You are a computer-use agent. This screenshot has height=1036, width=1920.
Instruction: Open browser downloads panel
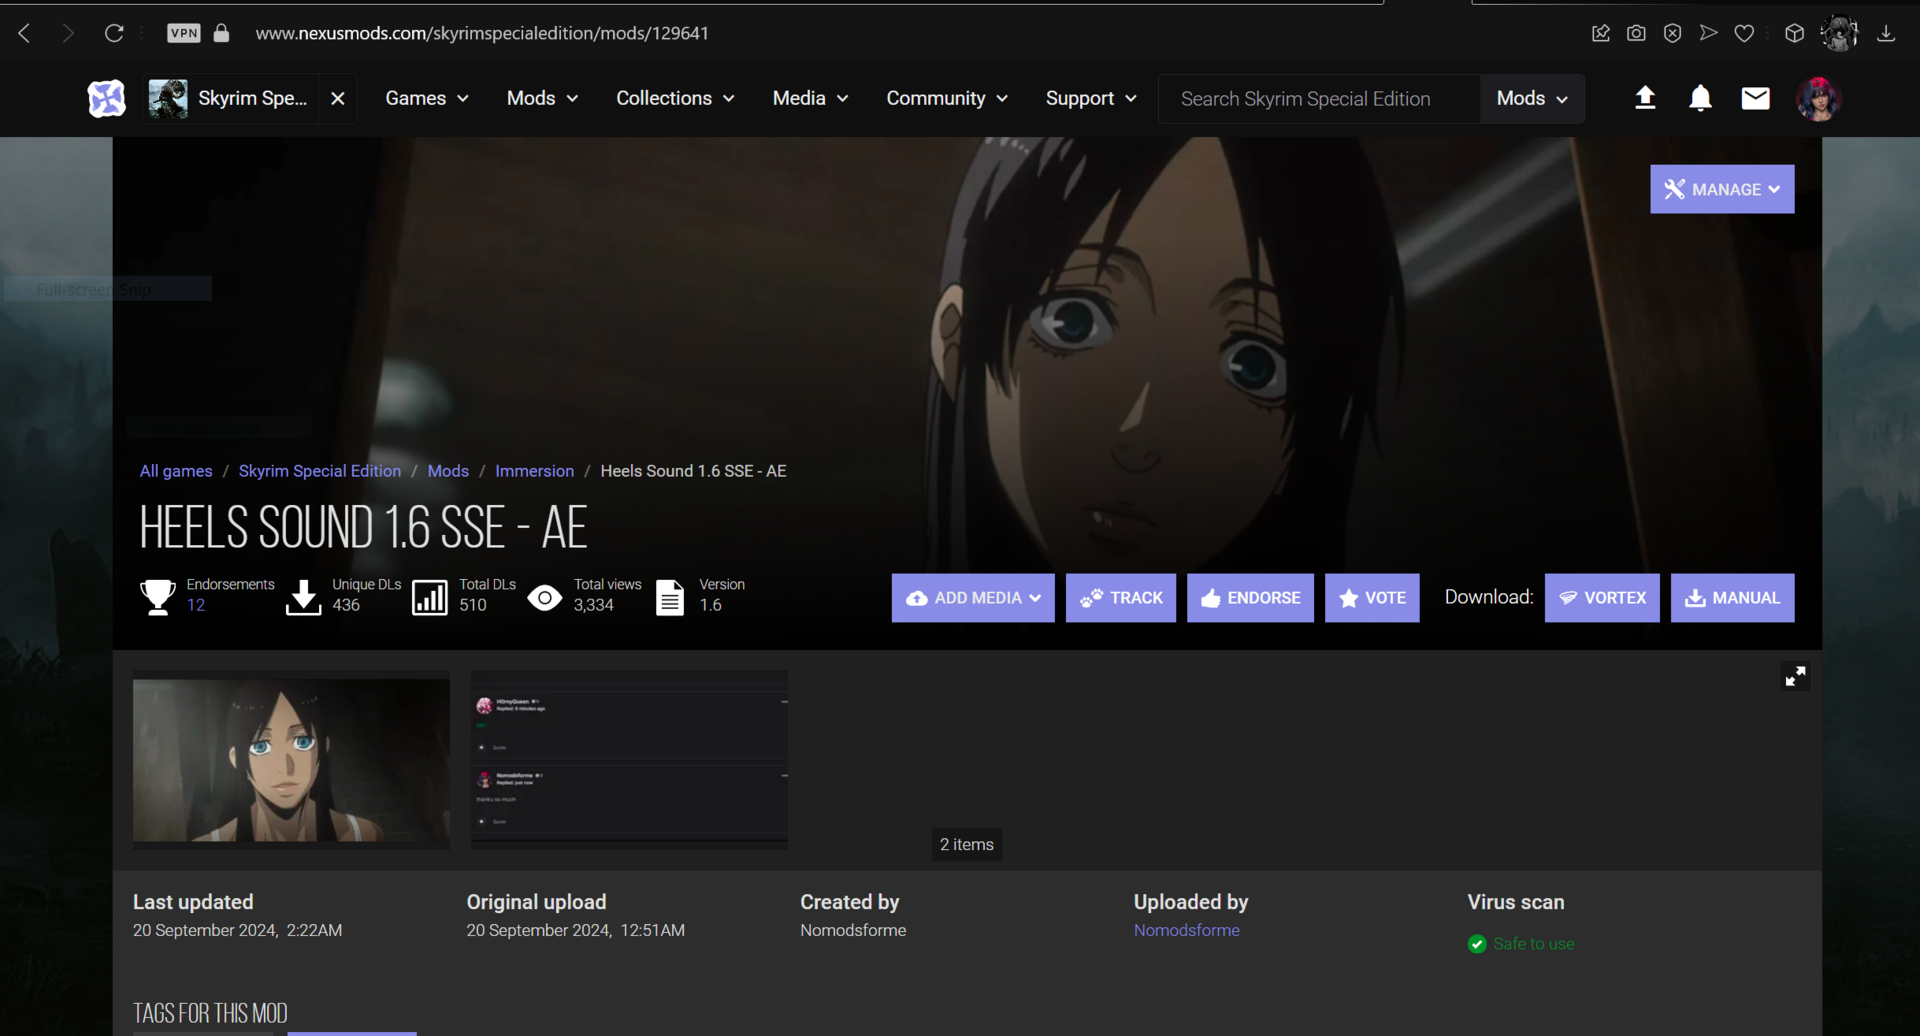1886,33
